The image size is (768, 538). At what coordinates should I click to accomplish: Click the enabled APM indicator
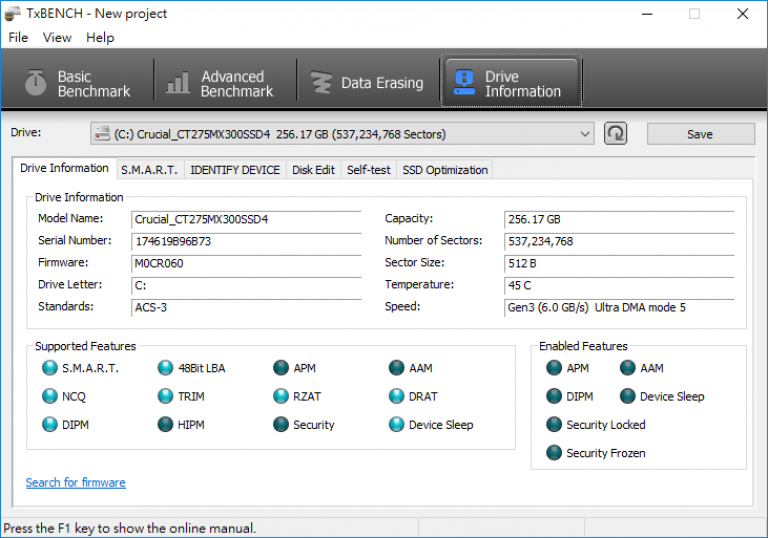tap(554, 367)
